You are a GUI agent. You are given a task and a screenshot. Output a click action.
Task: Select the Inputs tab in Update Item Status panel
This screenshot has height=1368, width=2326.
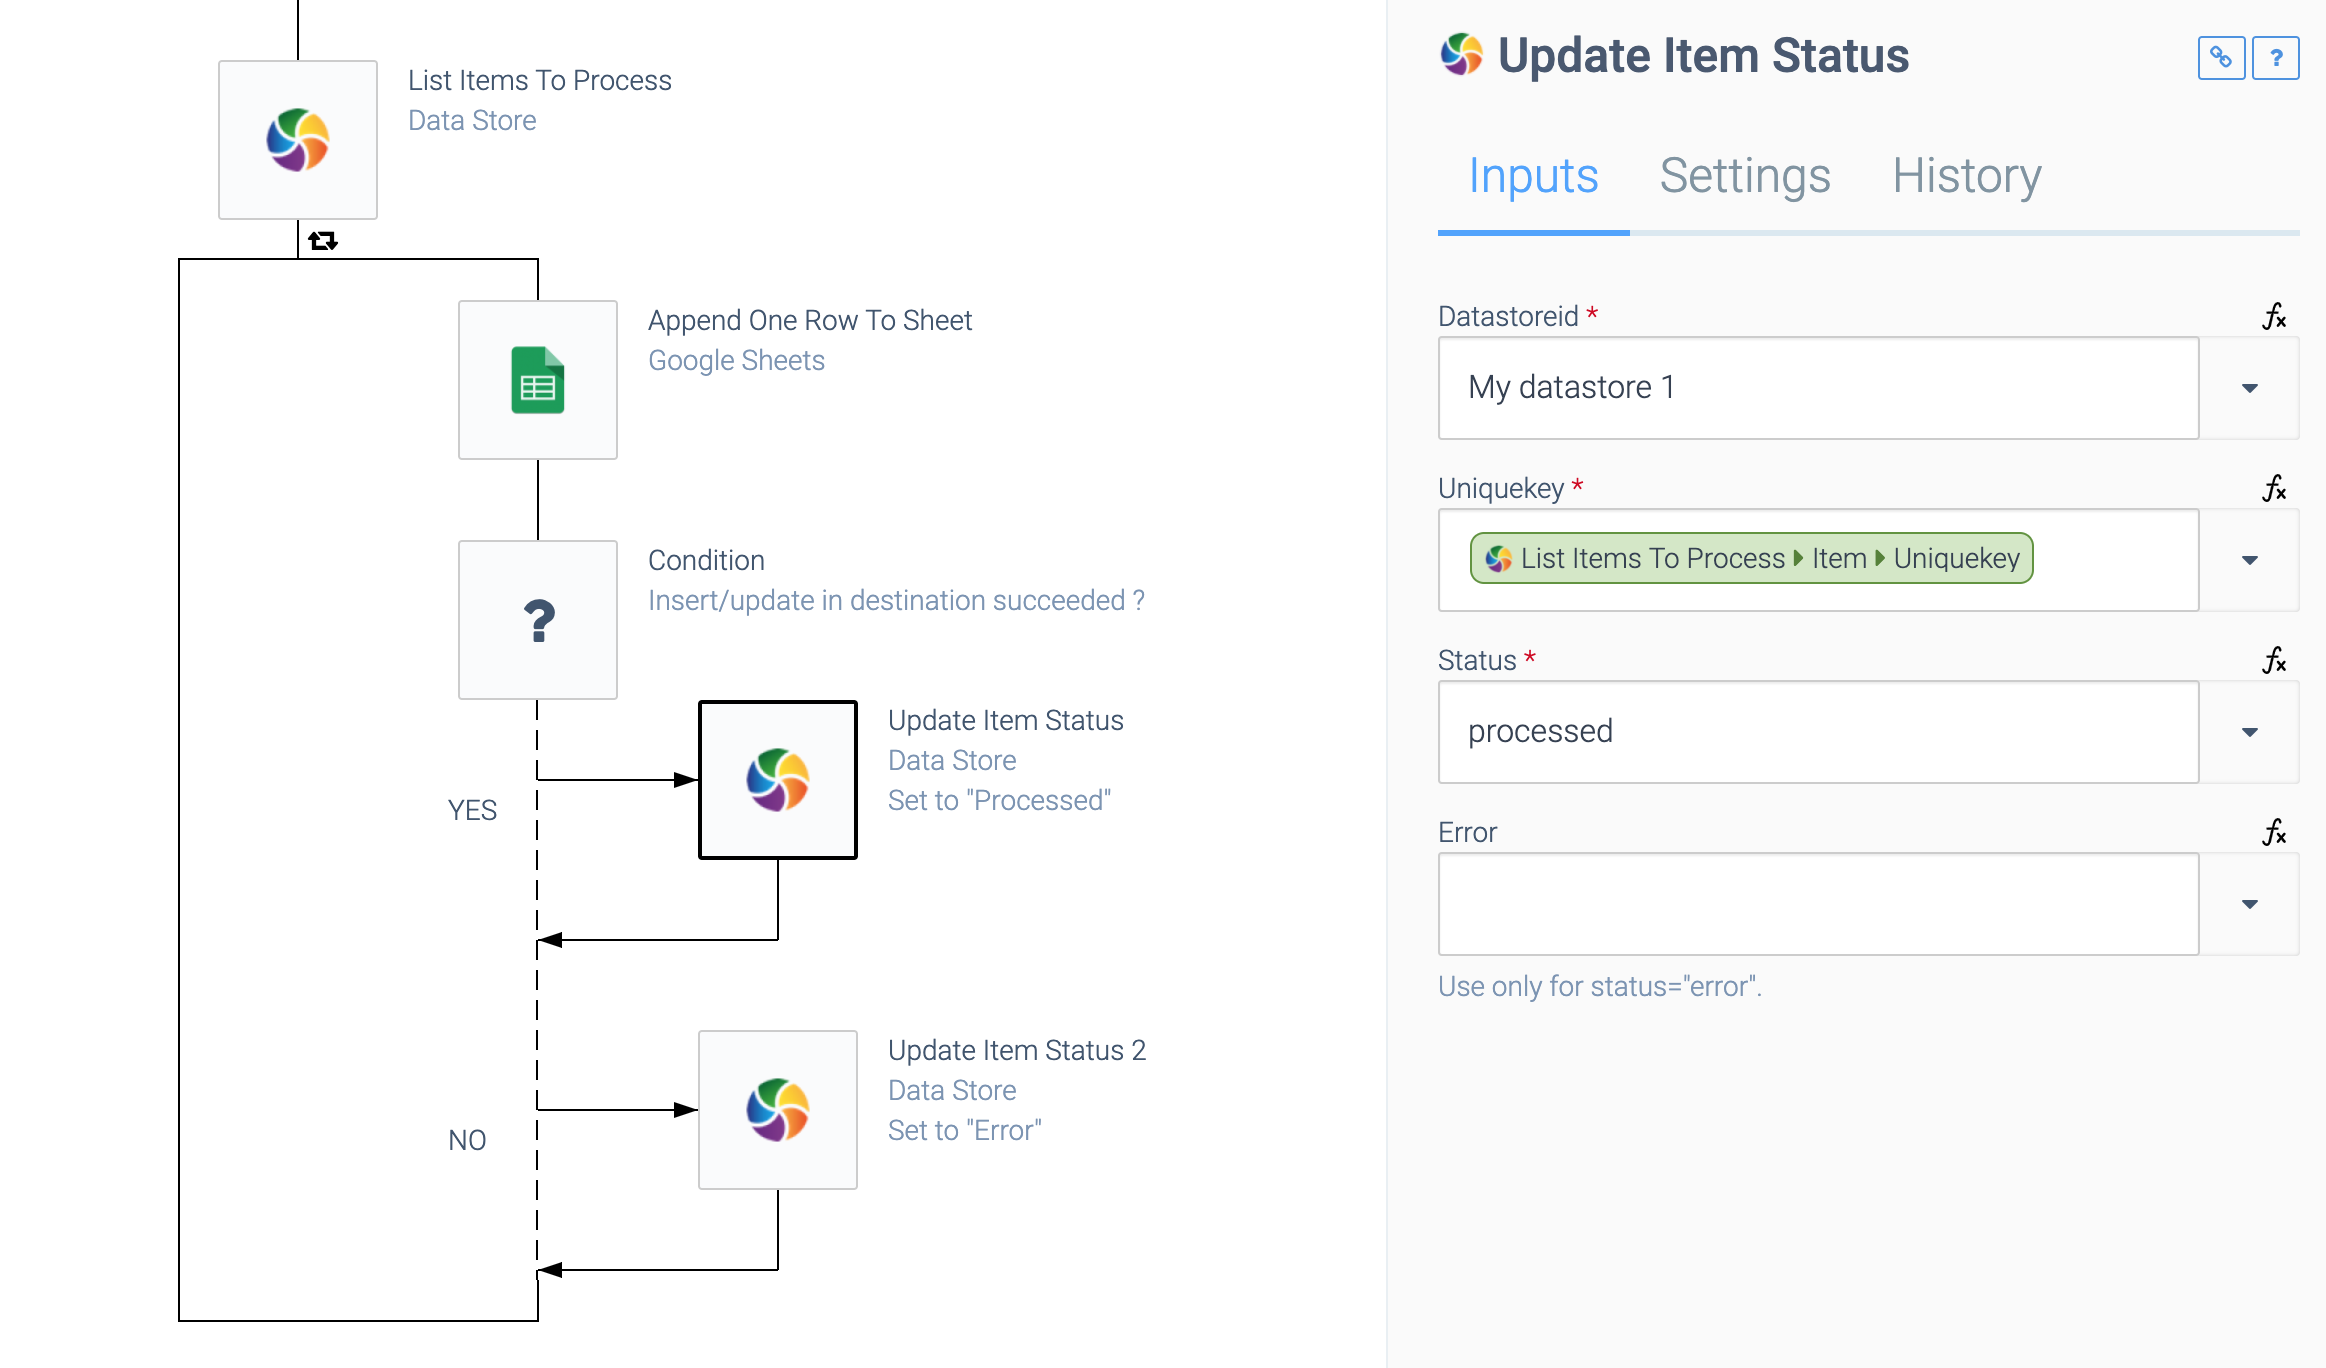[x=1533, y=174]
